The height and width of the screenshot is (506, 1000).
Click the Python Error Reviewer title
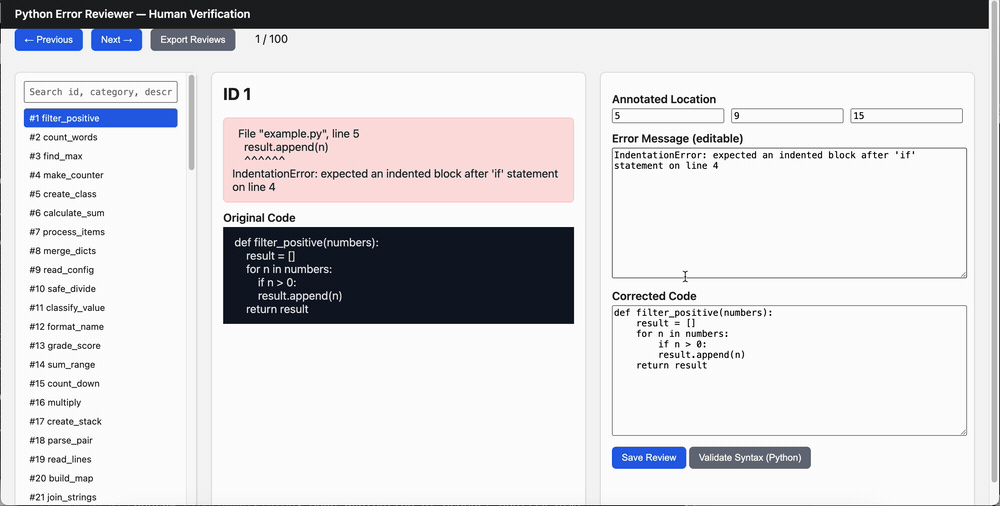132,14
